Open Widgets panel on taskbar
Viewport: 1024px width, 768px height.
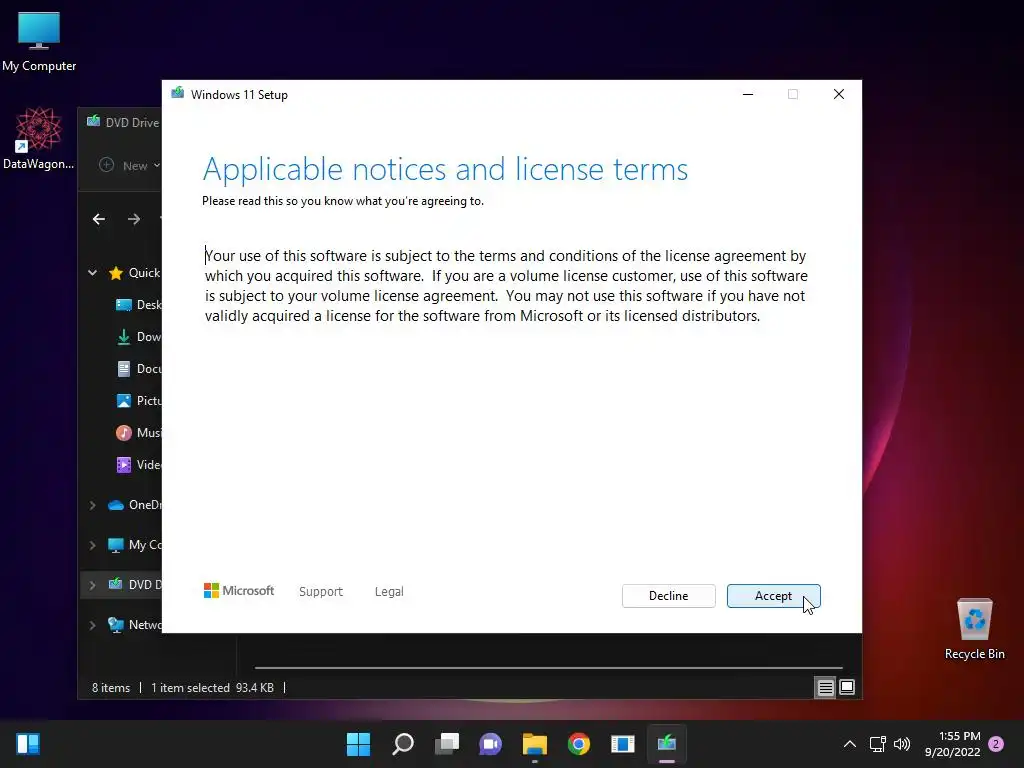tap(28, 744)
